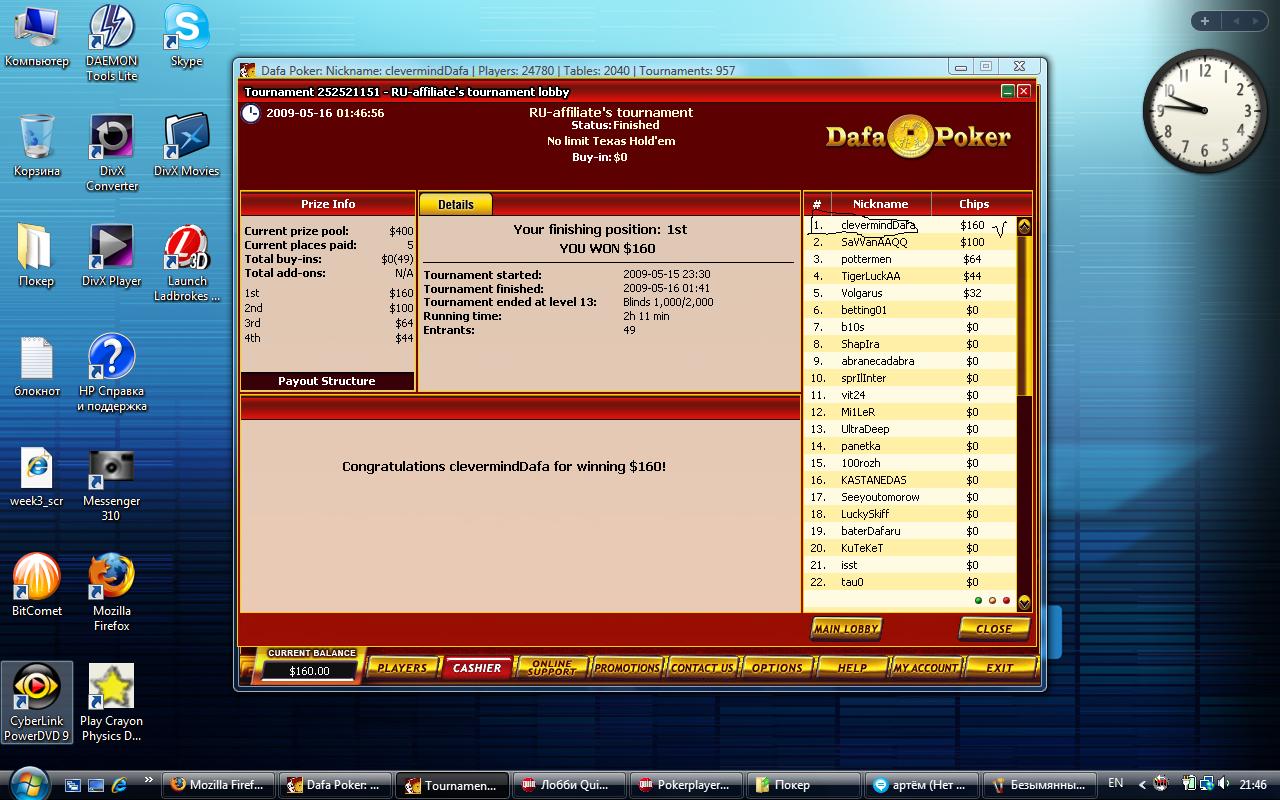The width and height of the screenshot is (1280, 800).
Task: Sort player list by Chips column
Action: [x=973, y=204]
